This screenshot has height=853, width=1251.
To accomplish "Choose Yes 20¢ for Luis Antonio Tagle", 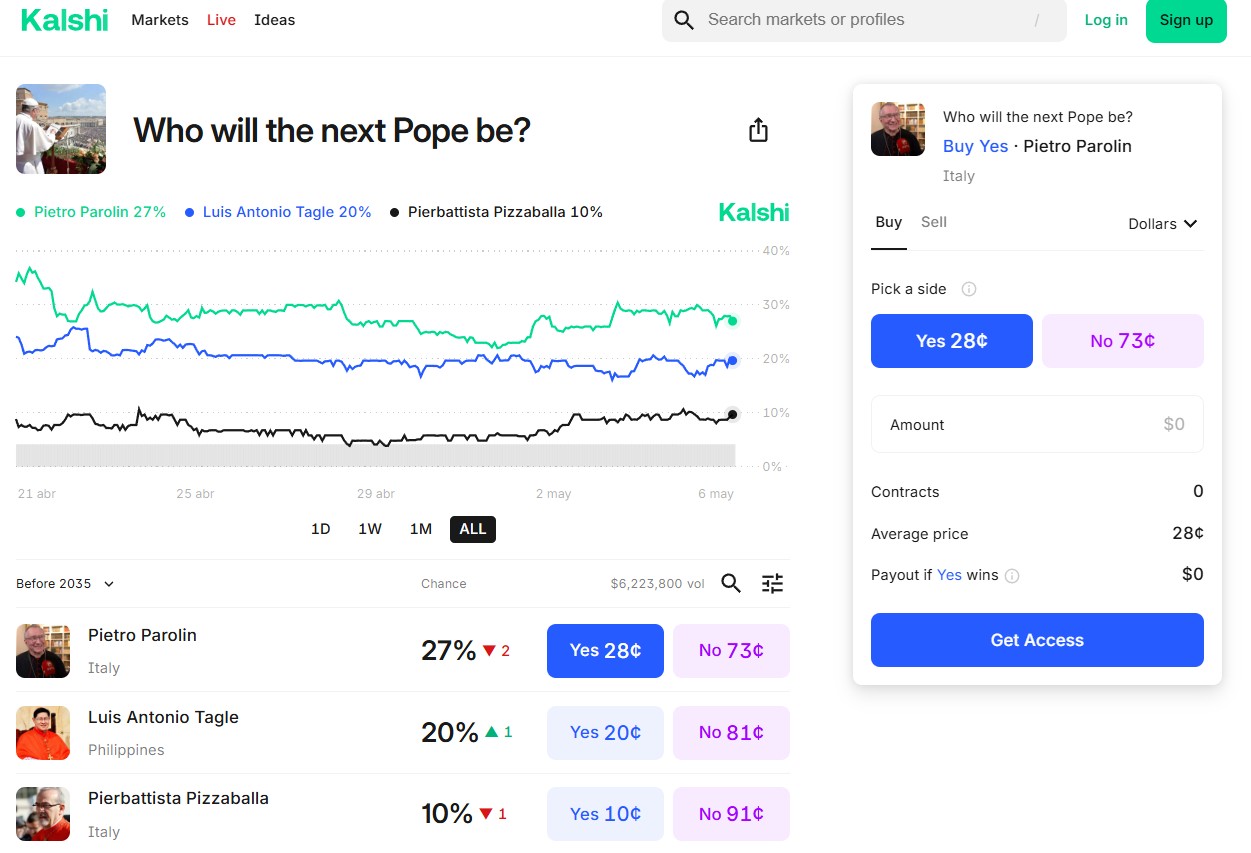I will (x=605, y=733).
